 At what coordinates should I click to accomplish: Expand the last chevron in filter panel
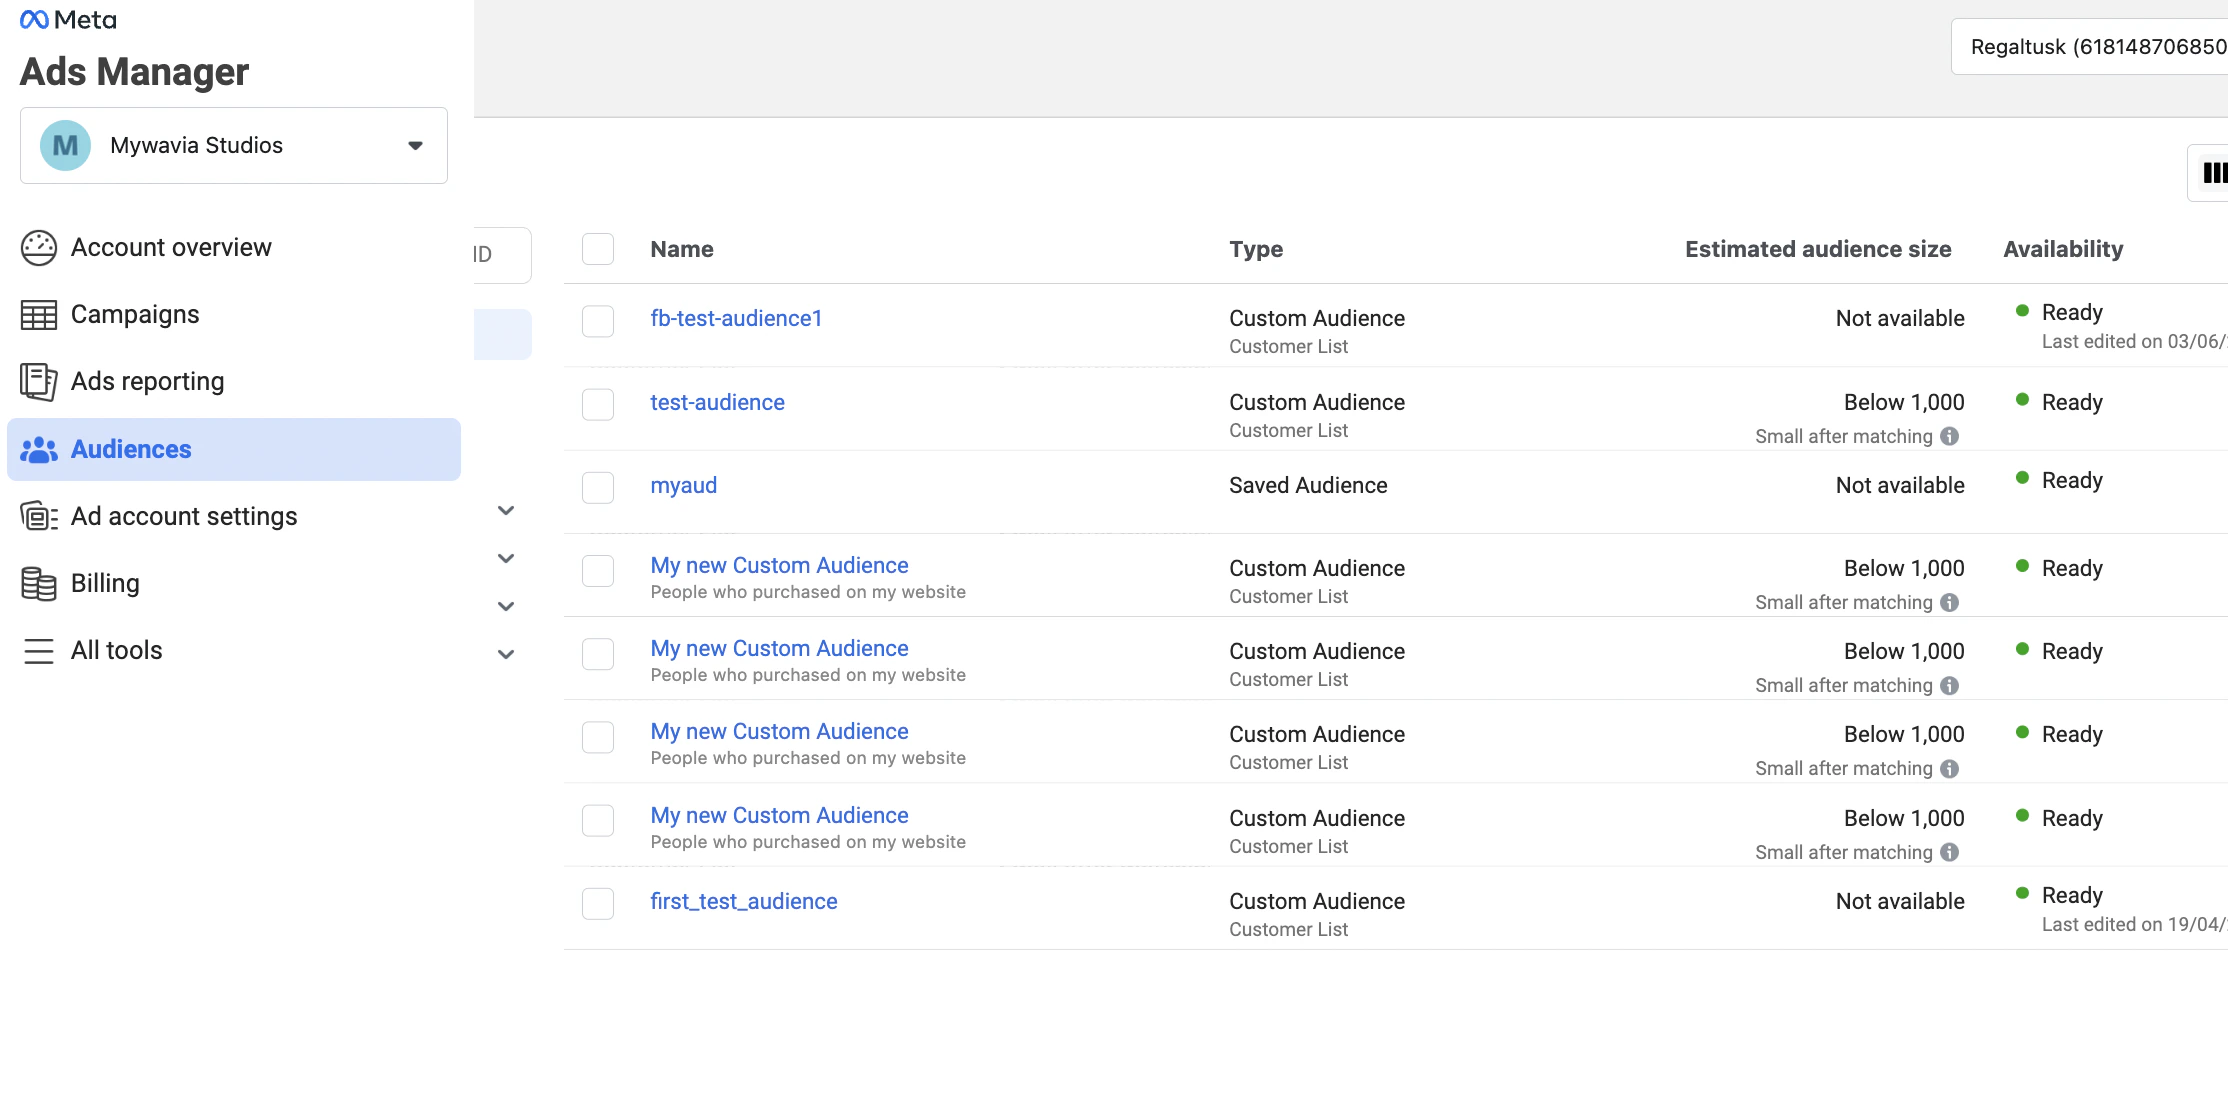click(x=506, y=655)
